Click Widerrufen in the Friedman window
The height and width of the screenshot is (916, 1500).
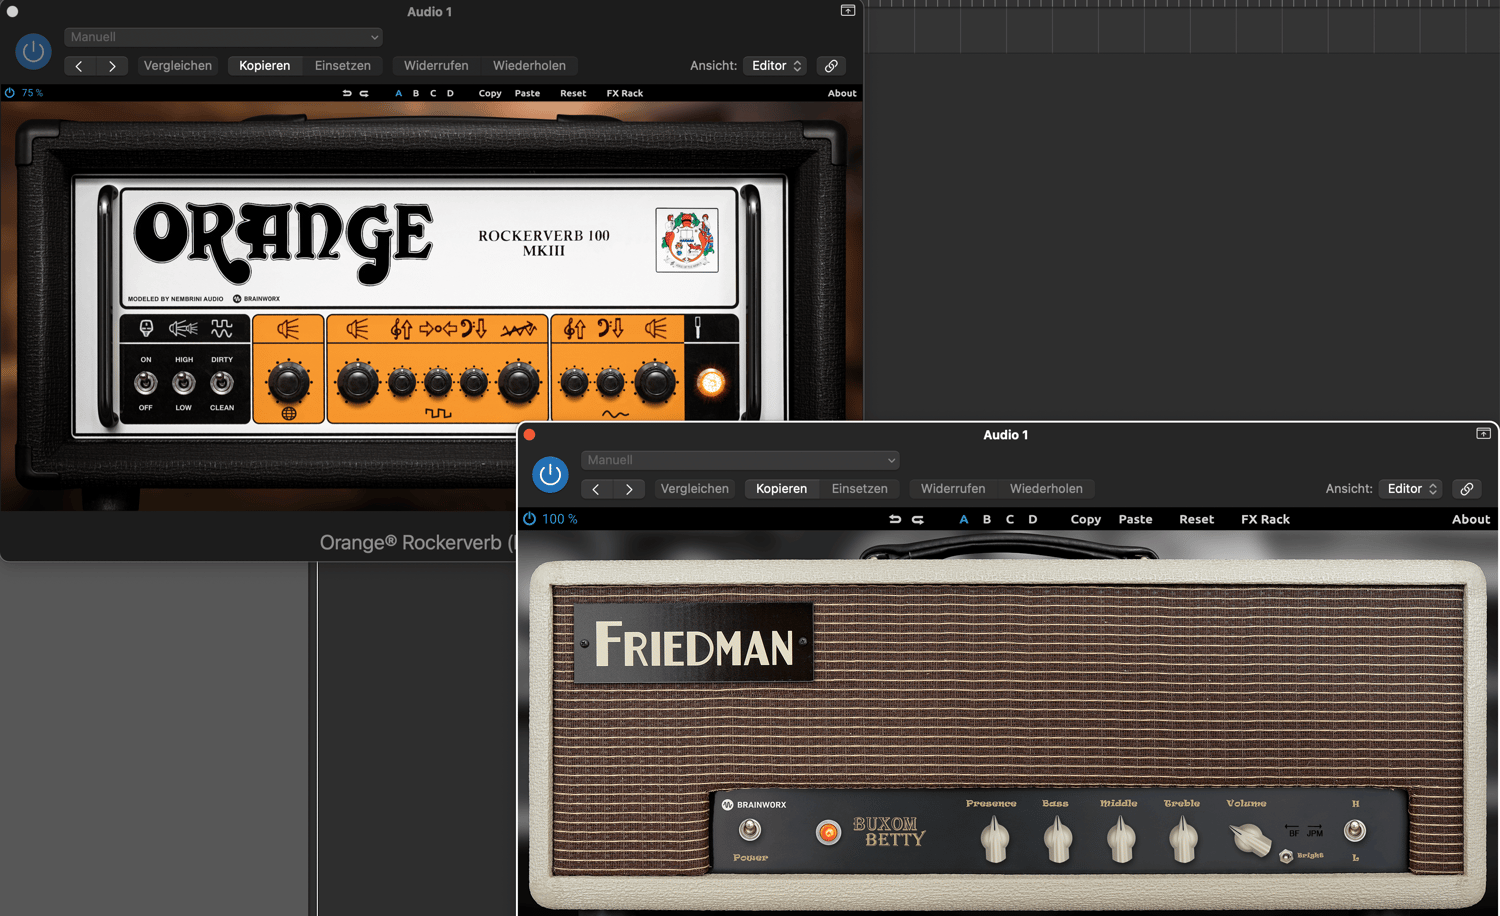[x=953, y=489]
